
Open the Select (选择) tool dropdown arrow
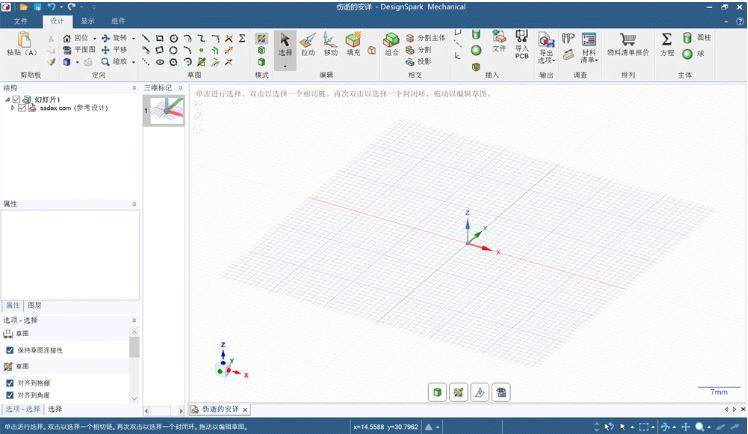pos(285,66)
